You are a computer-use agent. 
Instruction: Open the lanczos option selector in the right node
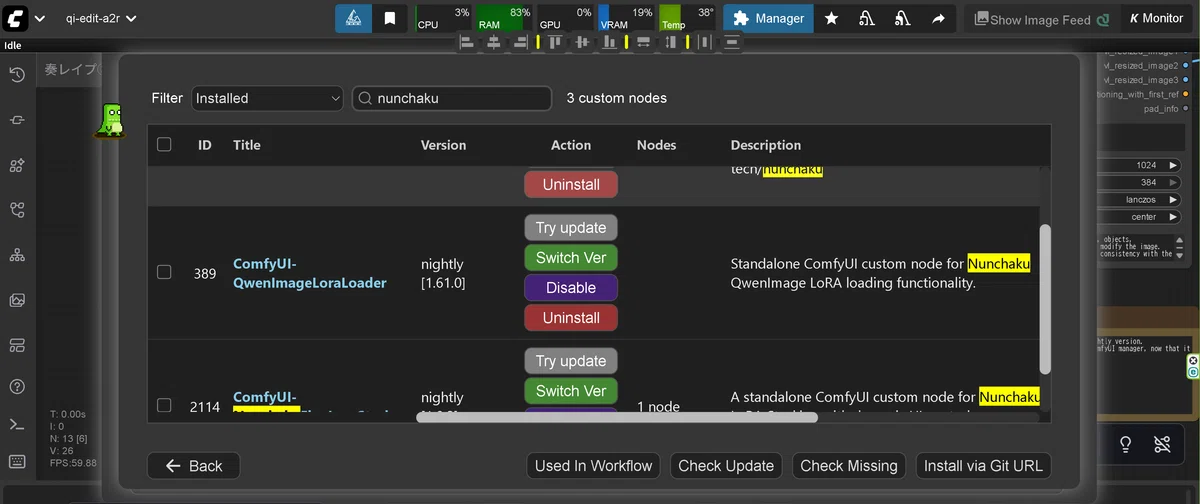[x=1141, y=199]
